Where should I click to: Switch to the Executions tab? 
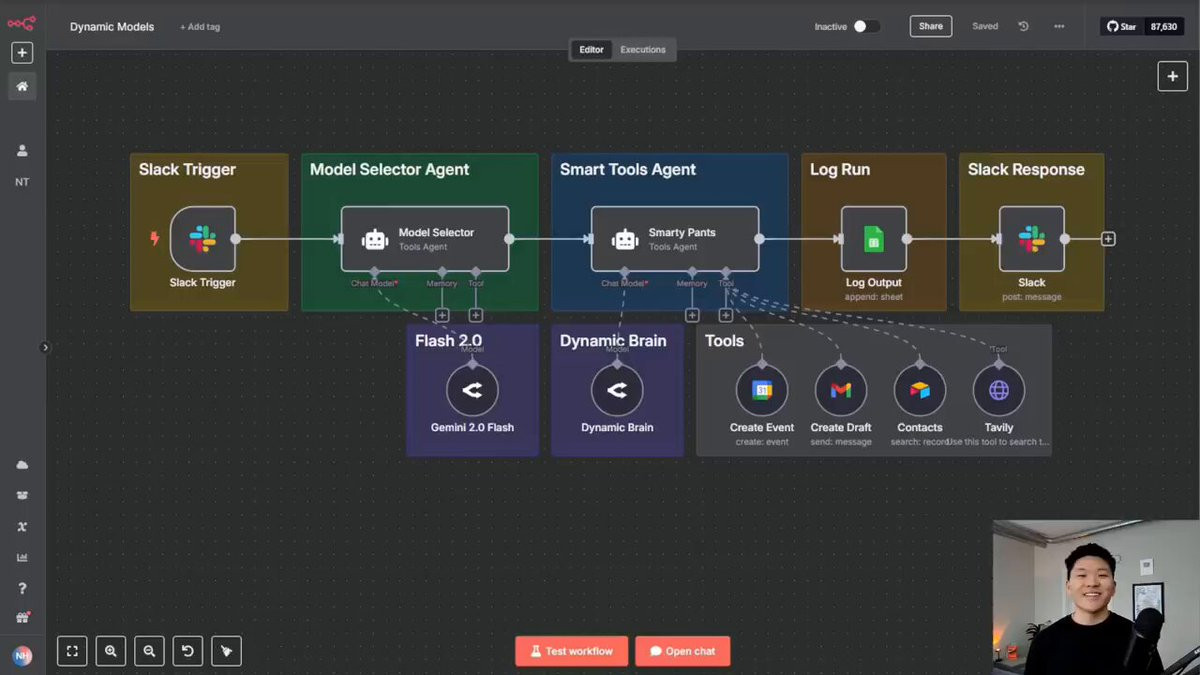(x=643, y=50)
